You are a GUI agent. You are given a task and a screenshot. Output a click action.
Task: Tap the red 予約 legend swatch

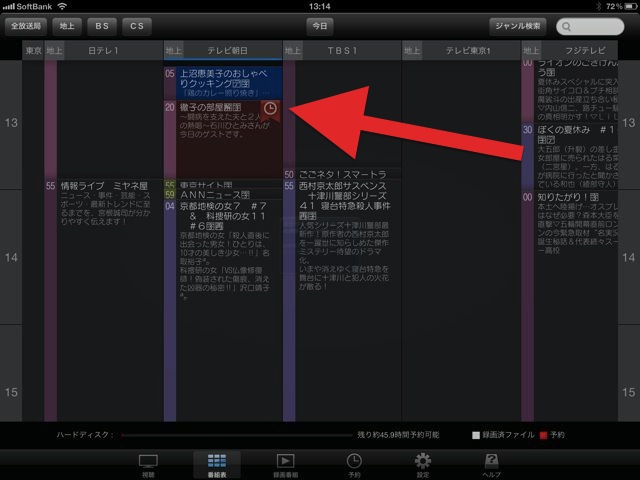(x=543, y=436)
